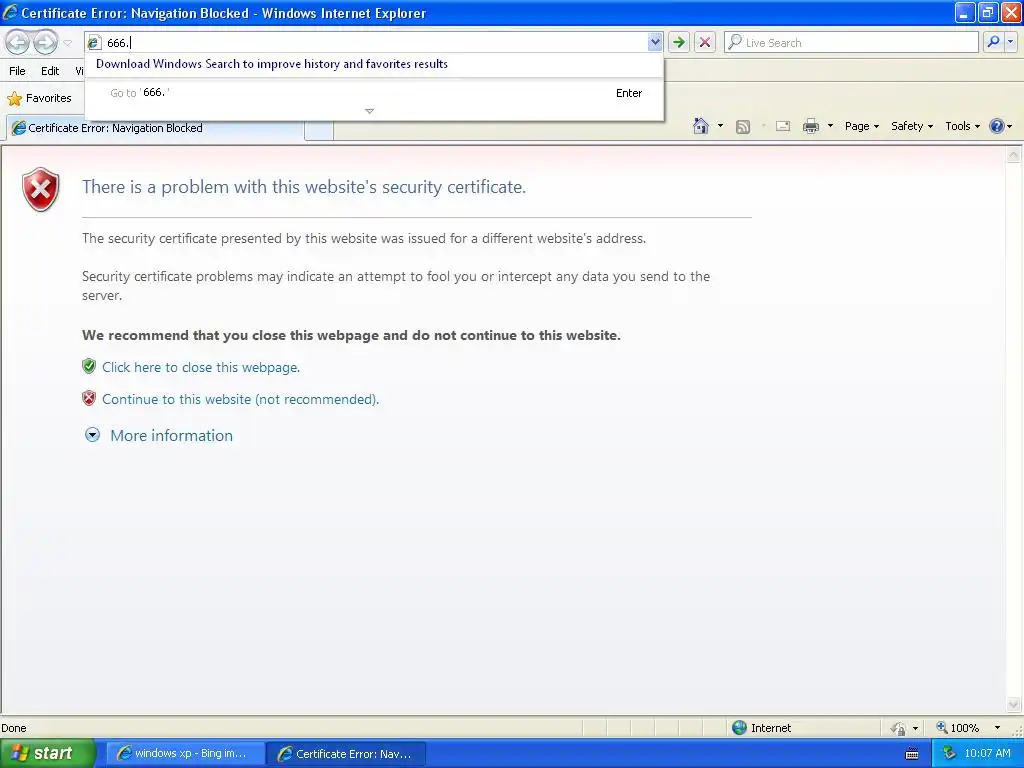1024x768 pixels.
Task: Open the Print options dropdown arrow
Action: pos(830,126)
